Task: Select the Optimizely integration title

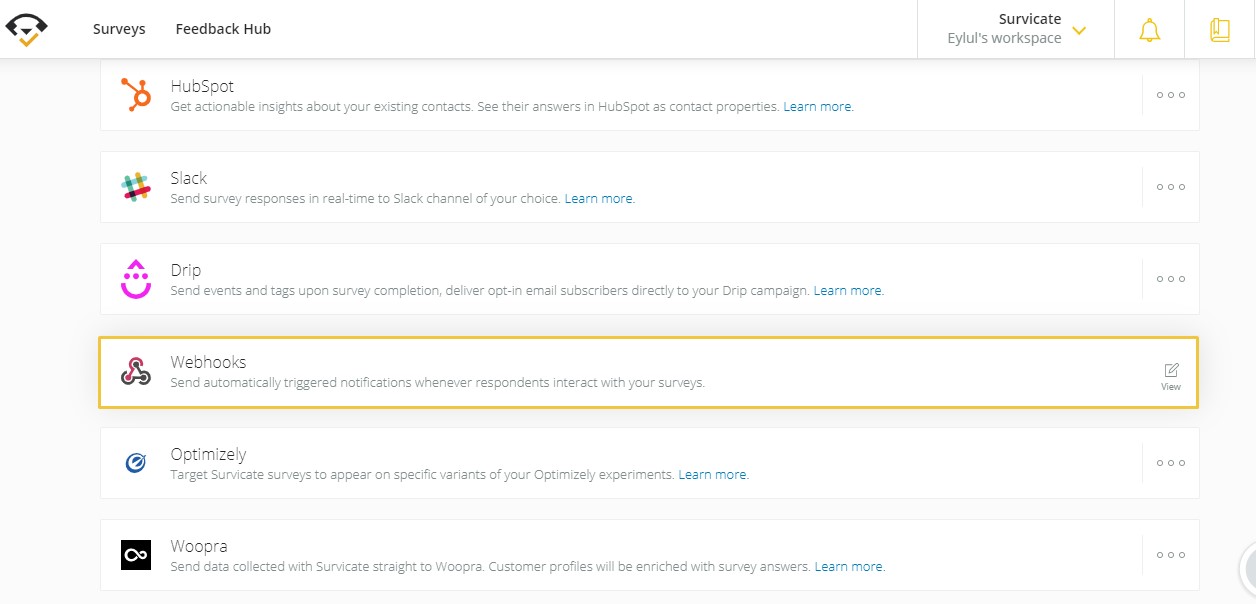Action: (x=208, y=455)
